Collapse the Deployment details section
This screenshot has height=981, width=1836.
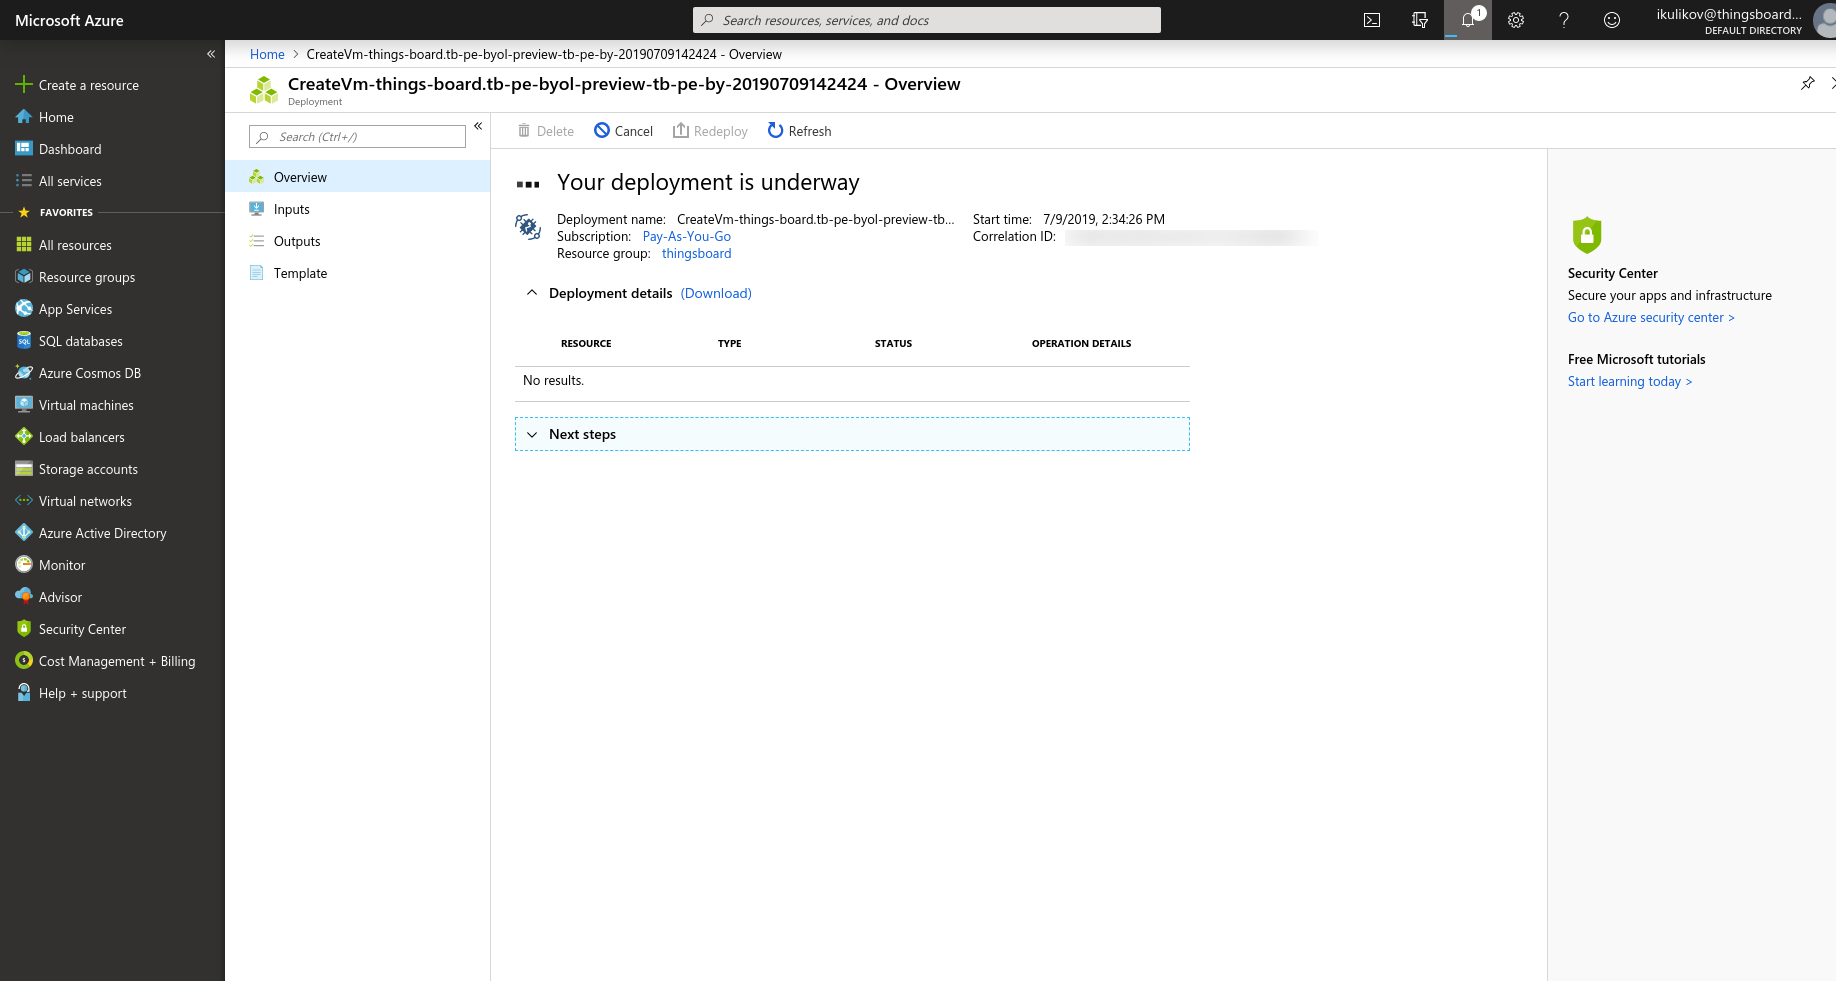(532, 293)
